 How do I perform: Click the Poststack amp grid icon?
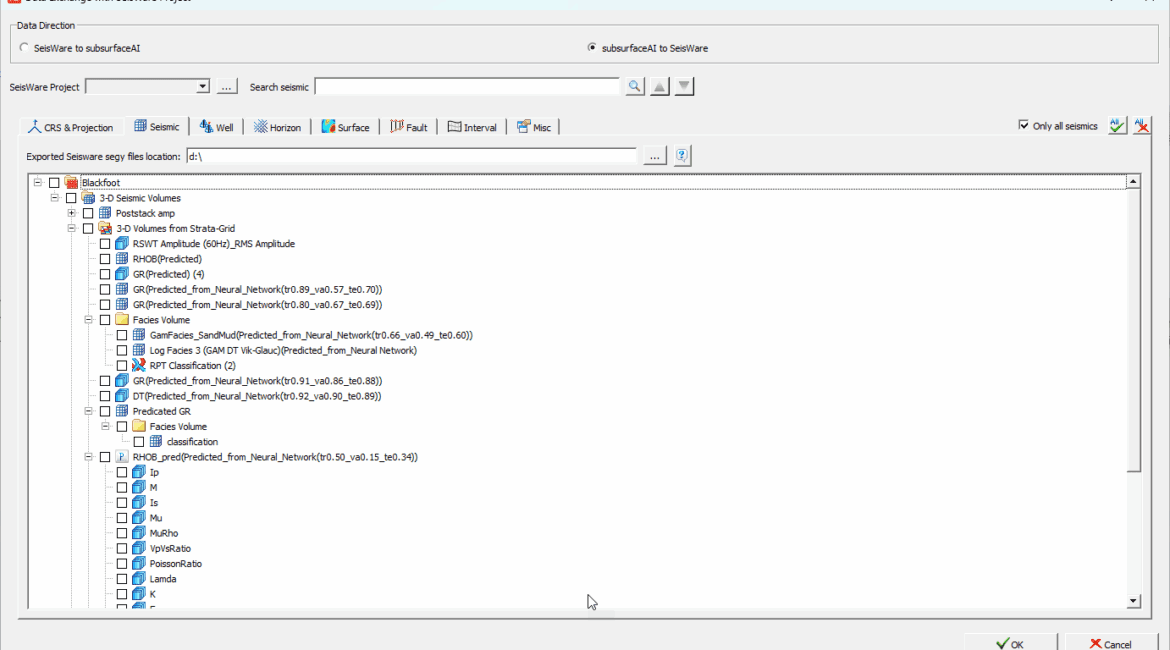105,213
